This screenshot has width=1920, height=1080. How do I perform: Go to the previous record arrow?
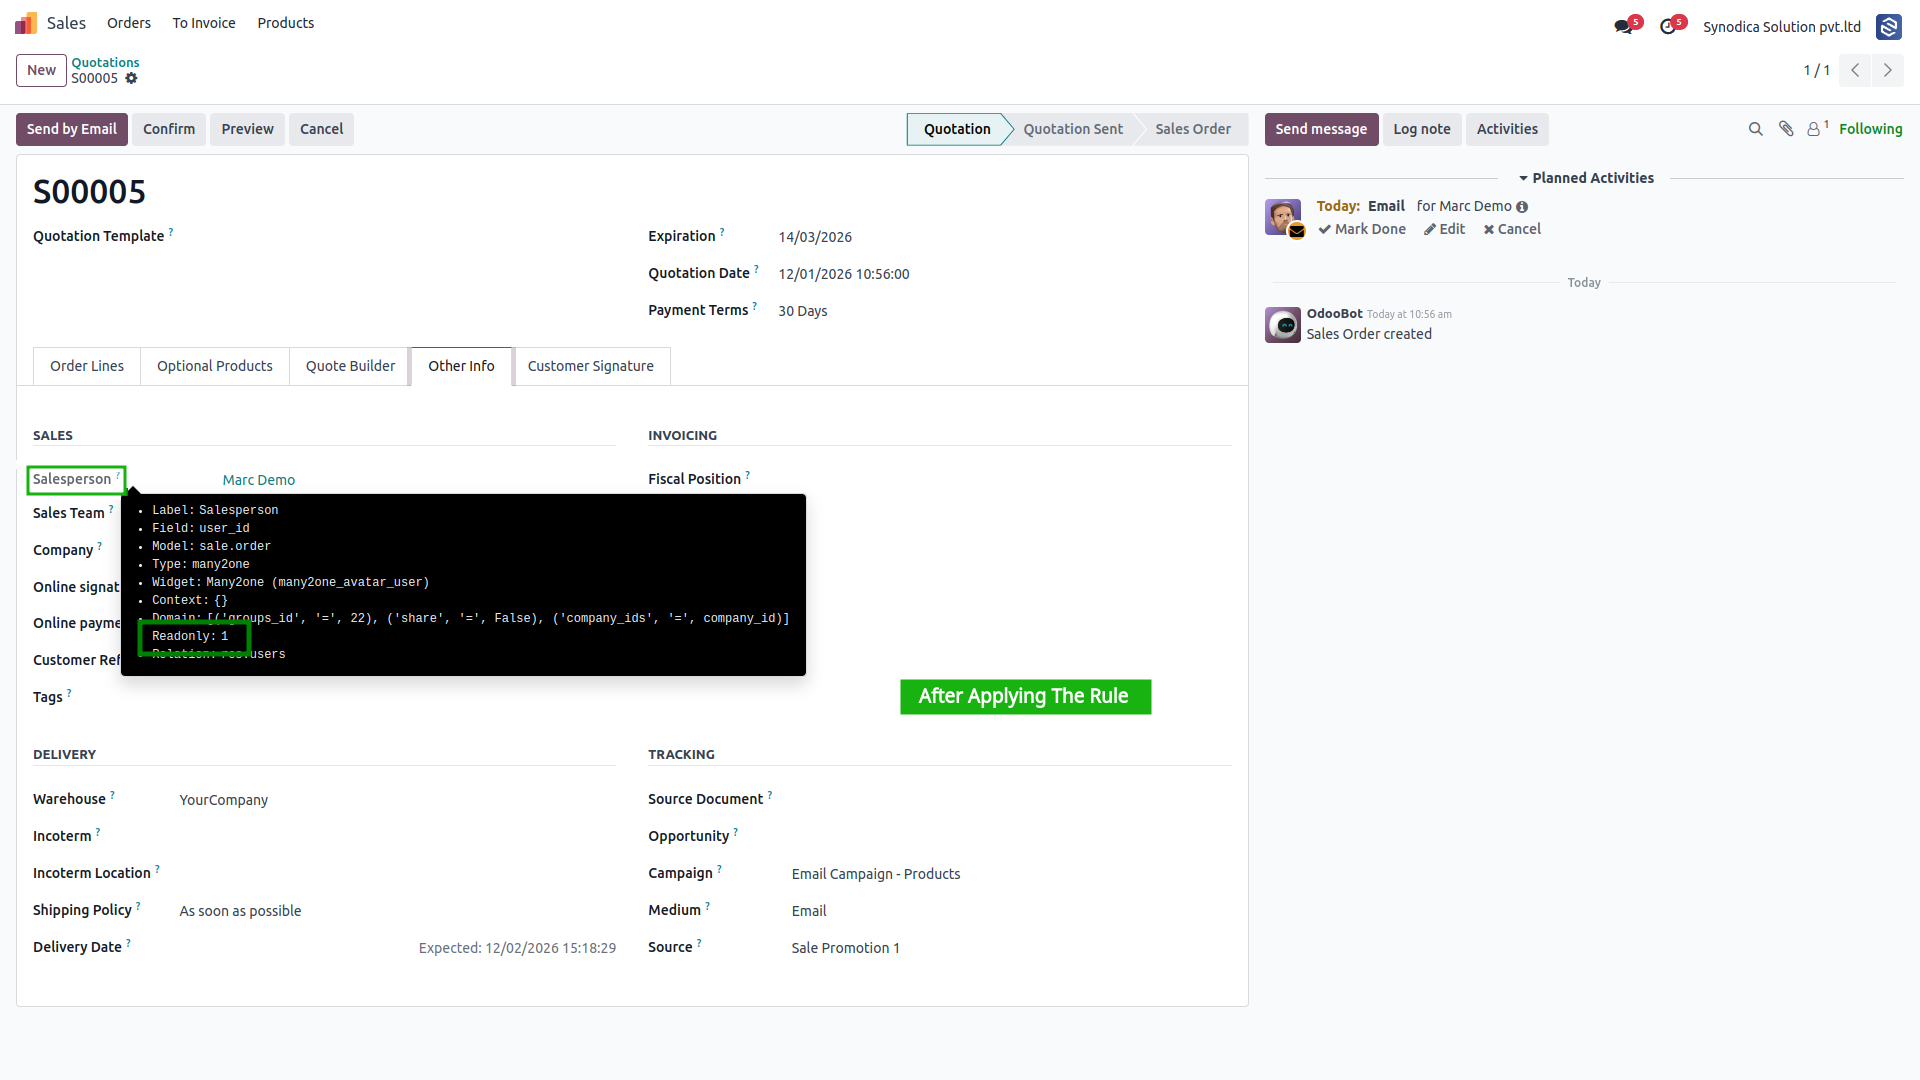click(x=1855, y=70)
